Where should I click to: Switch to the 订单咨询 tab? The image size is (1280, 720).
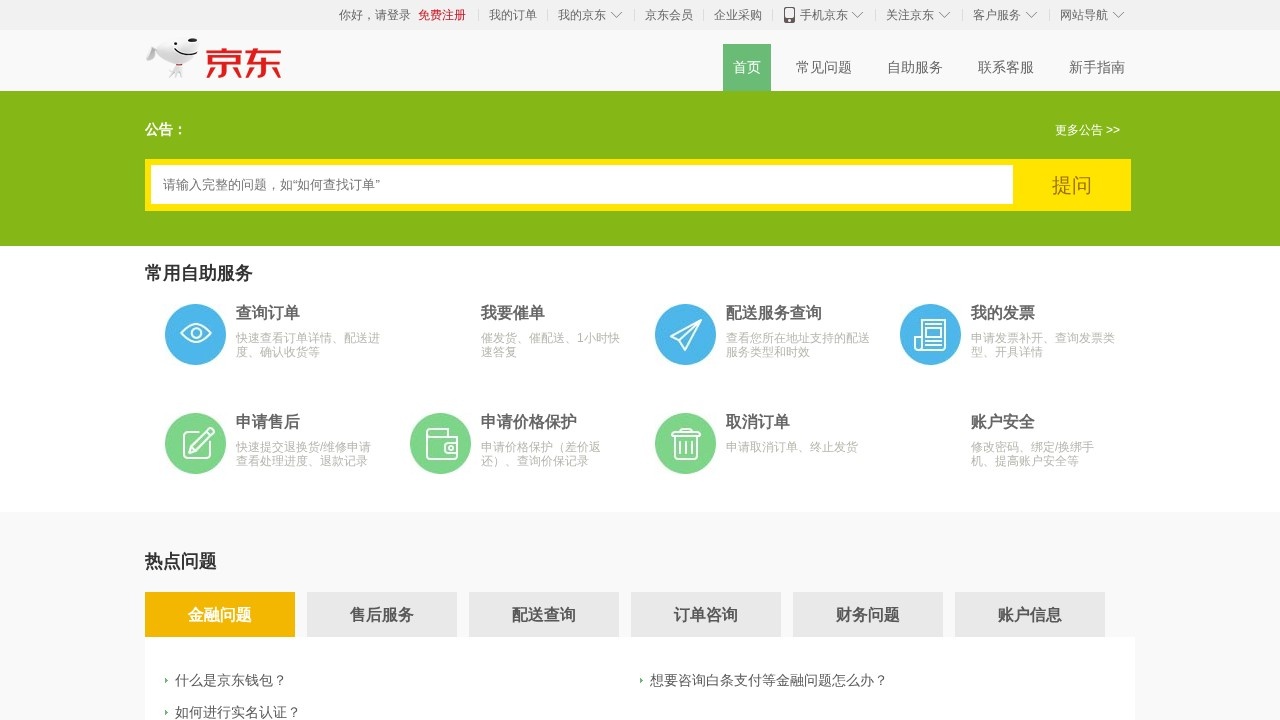coord(706,614)
